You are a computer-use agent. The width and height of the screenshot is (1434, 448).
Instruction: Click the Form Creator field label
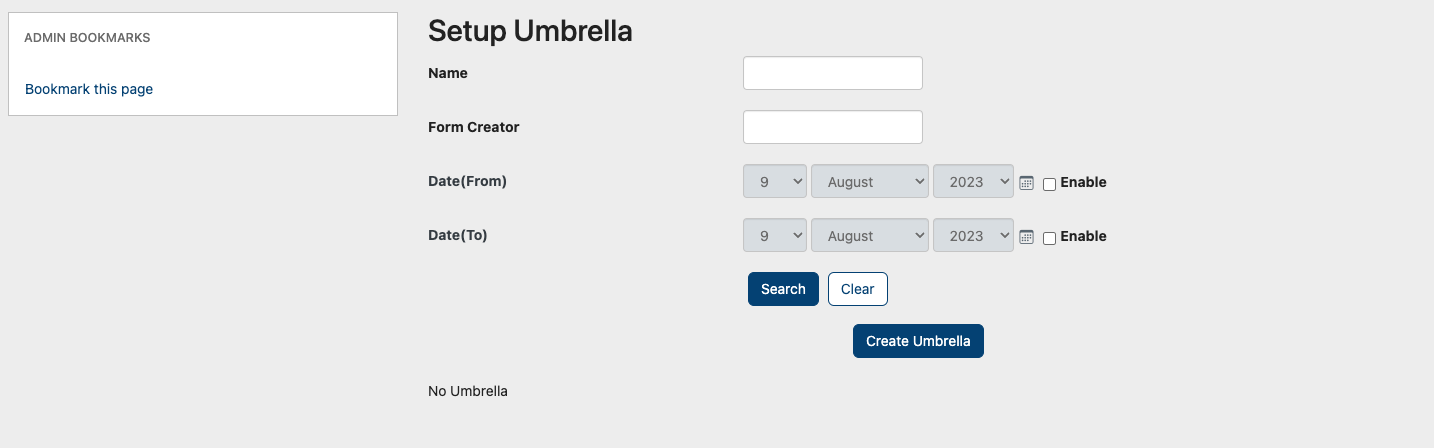(474, 127)
